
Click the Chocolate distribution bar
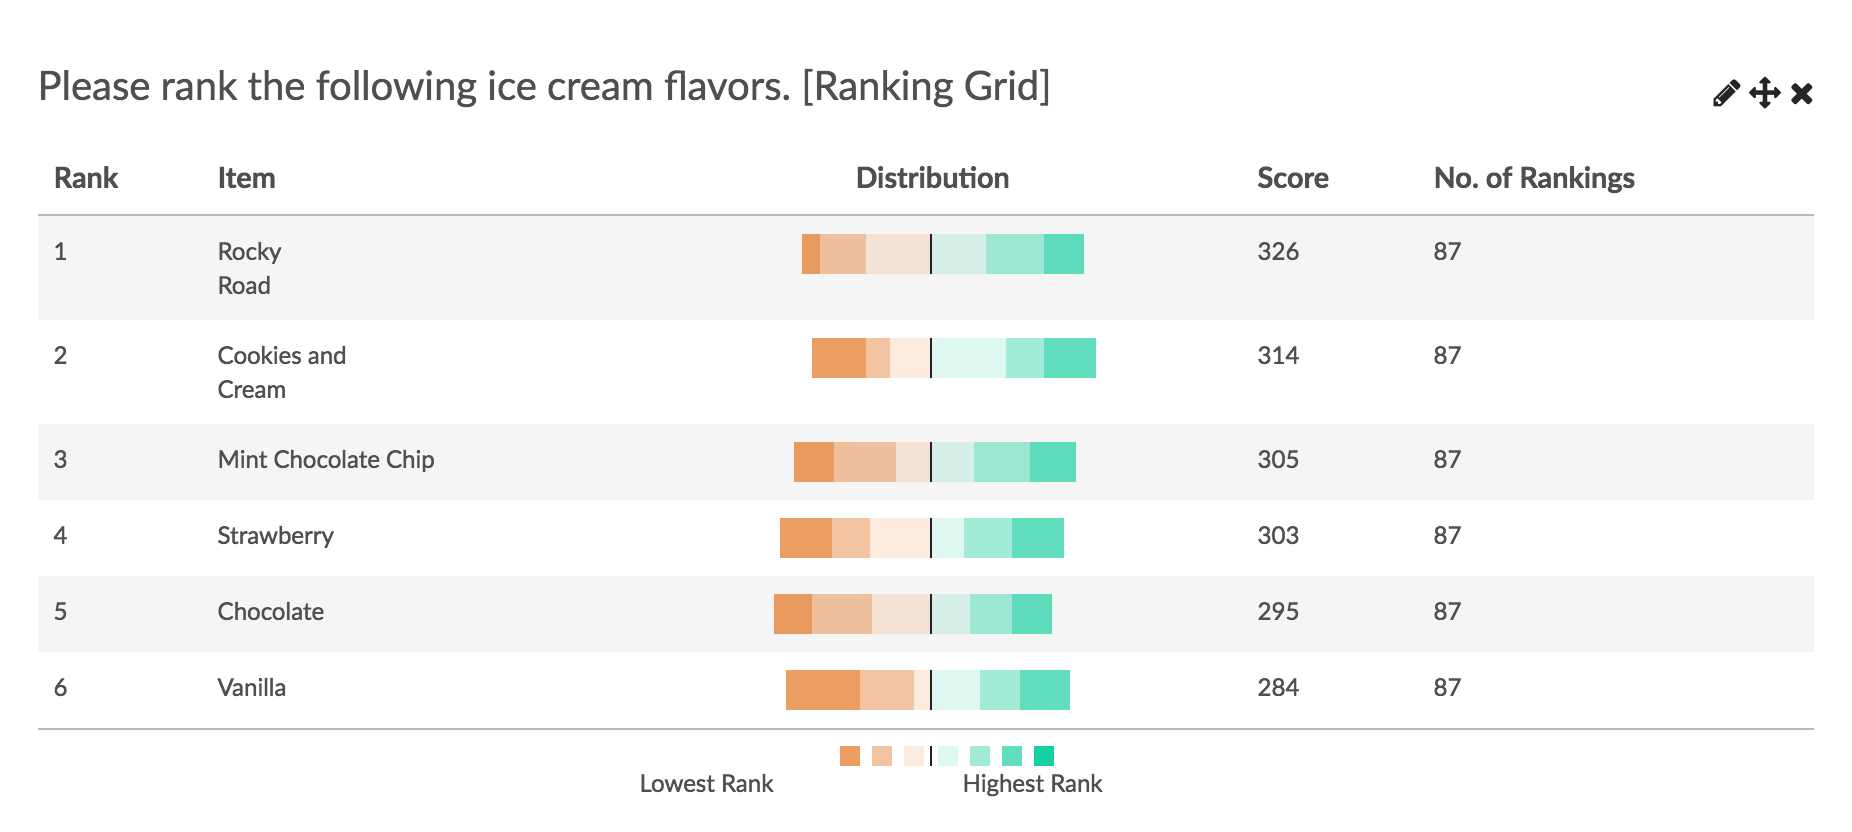[913, 614]
